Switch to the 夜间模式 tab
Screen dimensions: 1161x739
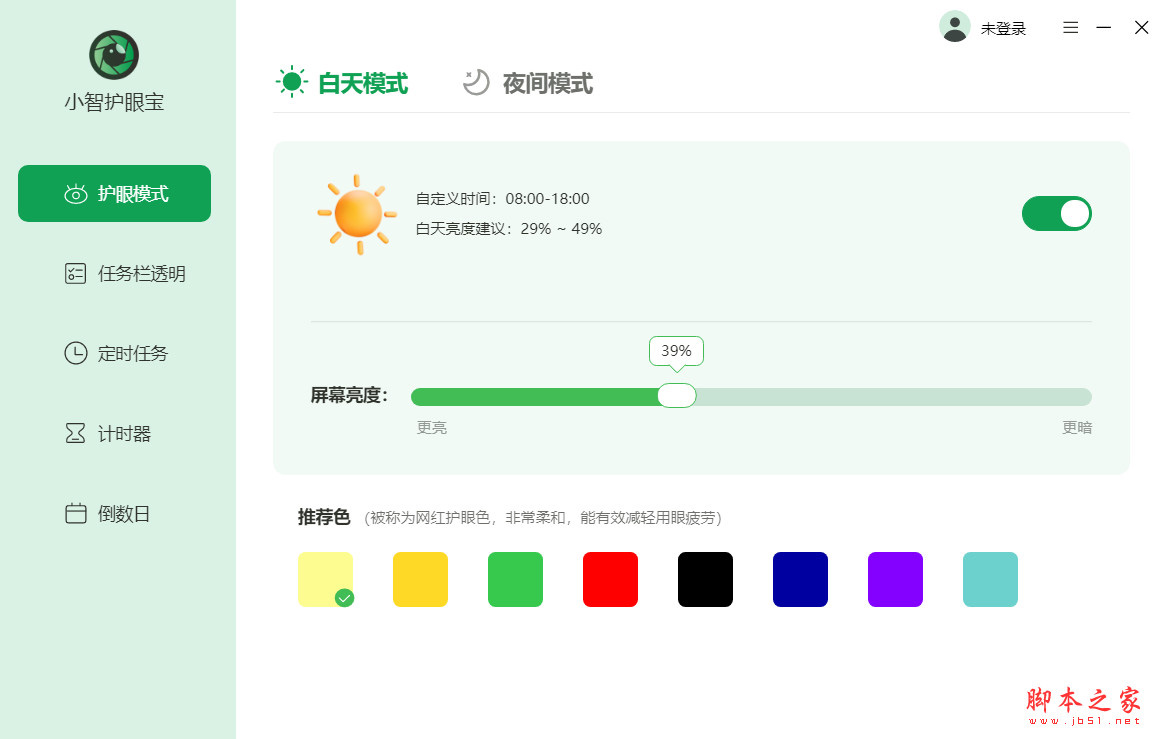click(528, 84)
